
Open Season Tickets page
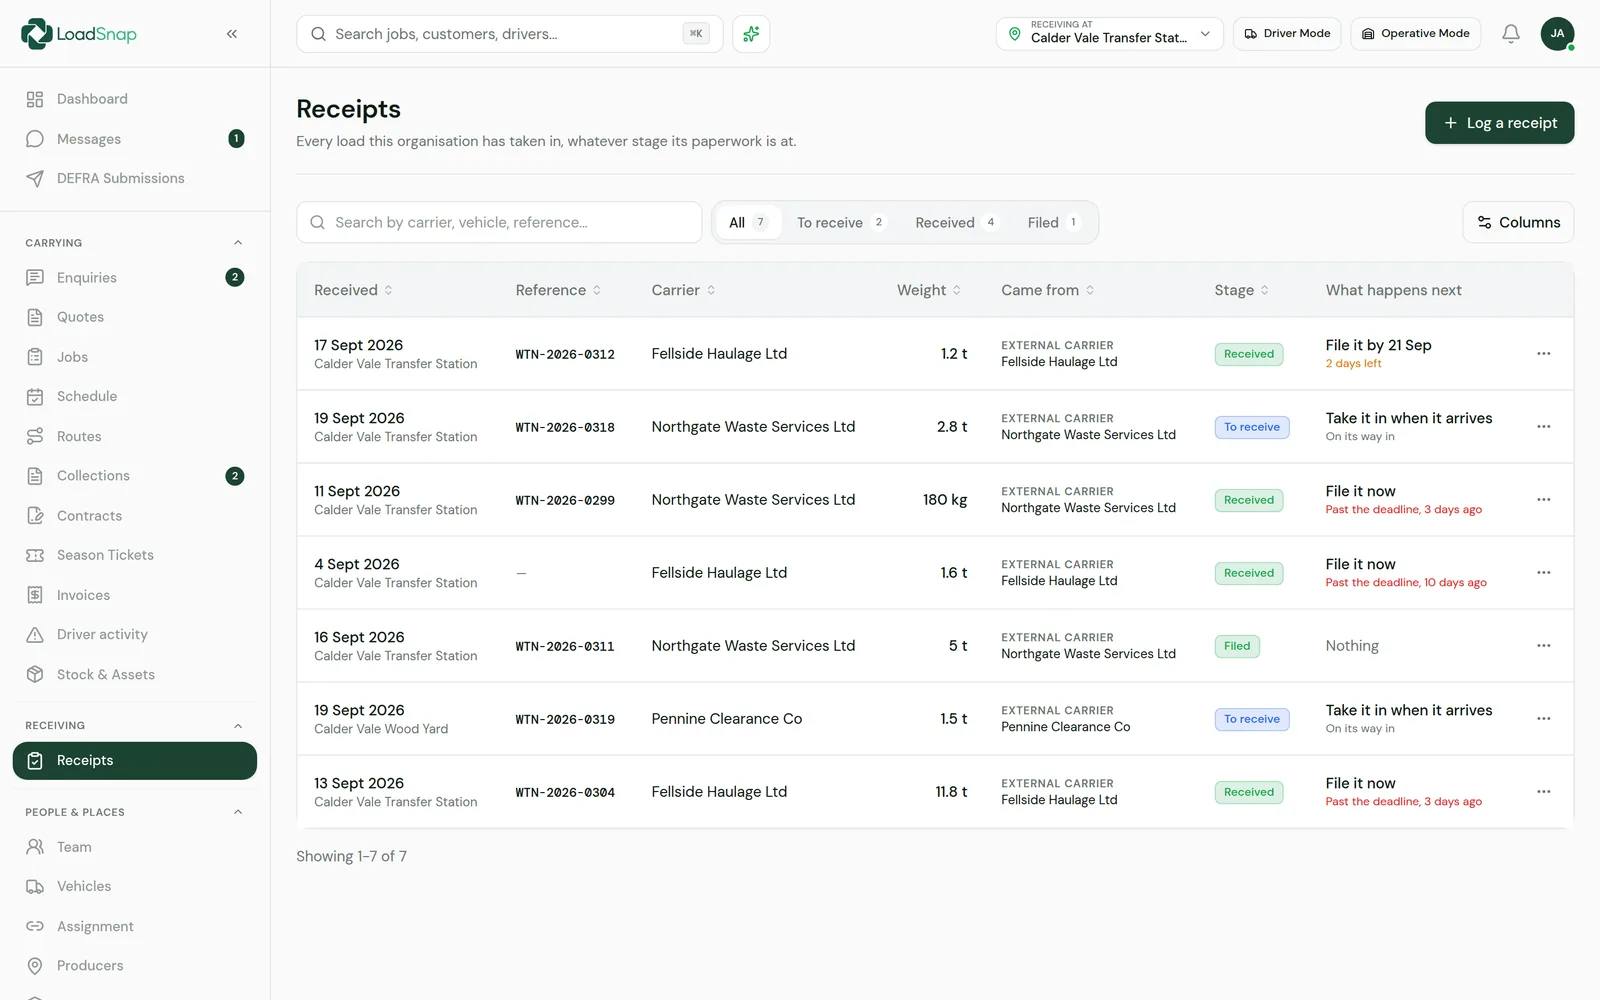[135, 555]
